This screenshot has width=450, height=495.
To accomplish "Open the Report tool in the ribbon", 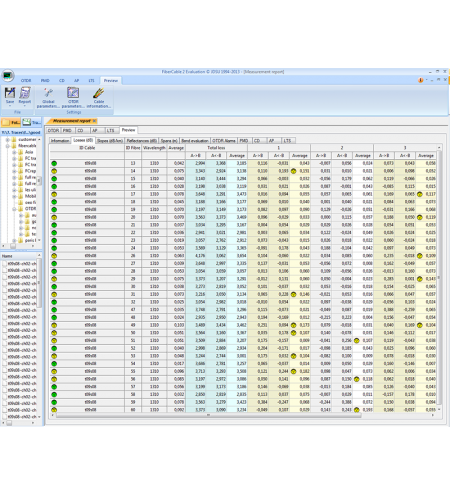I will click(25, 95).
